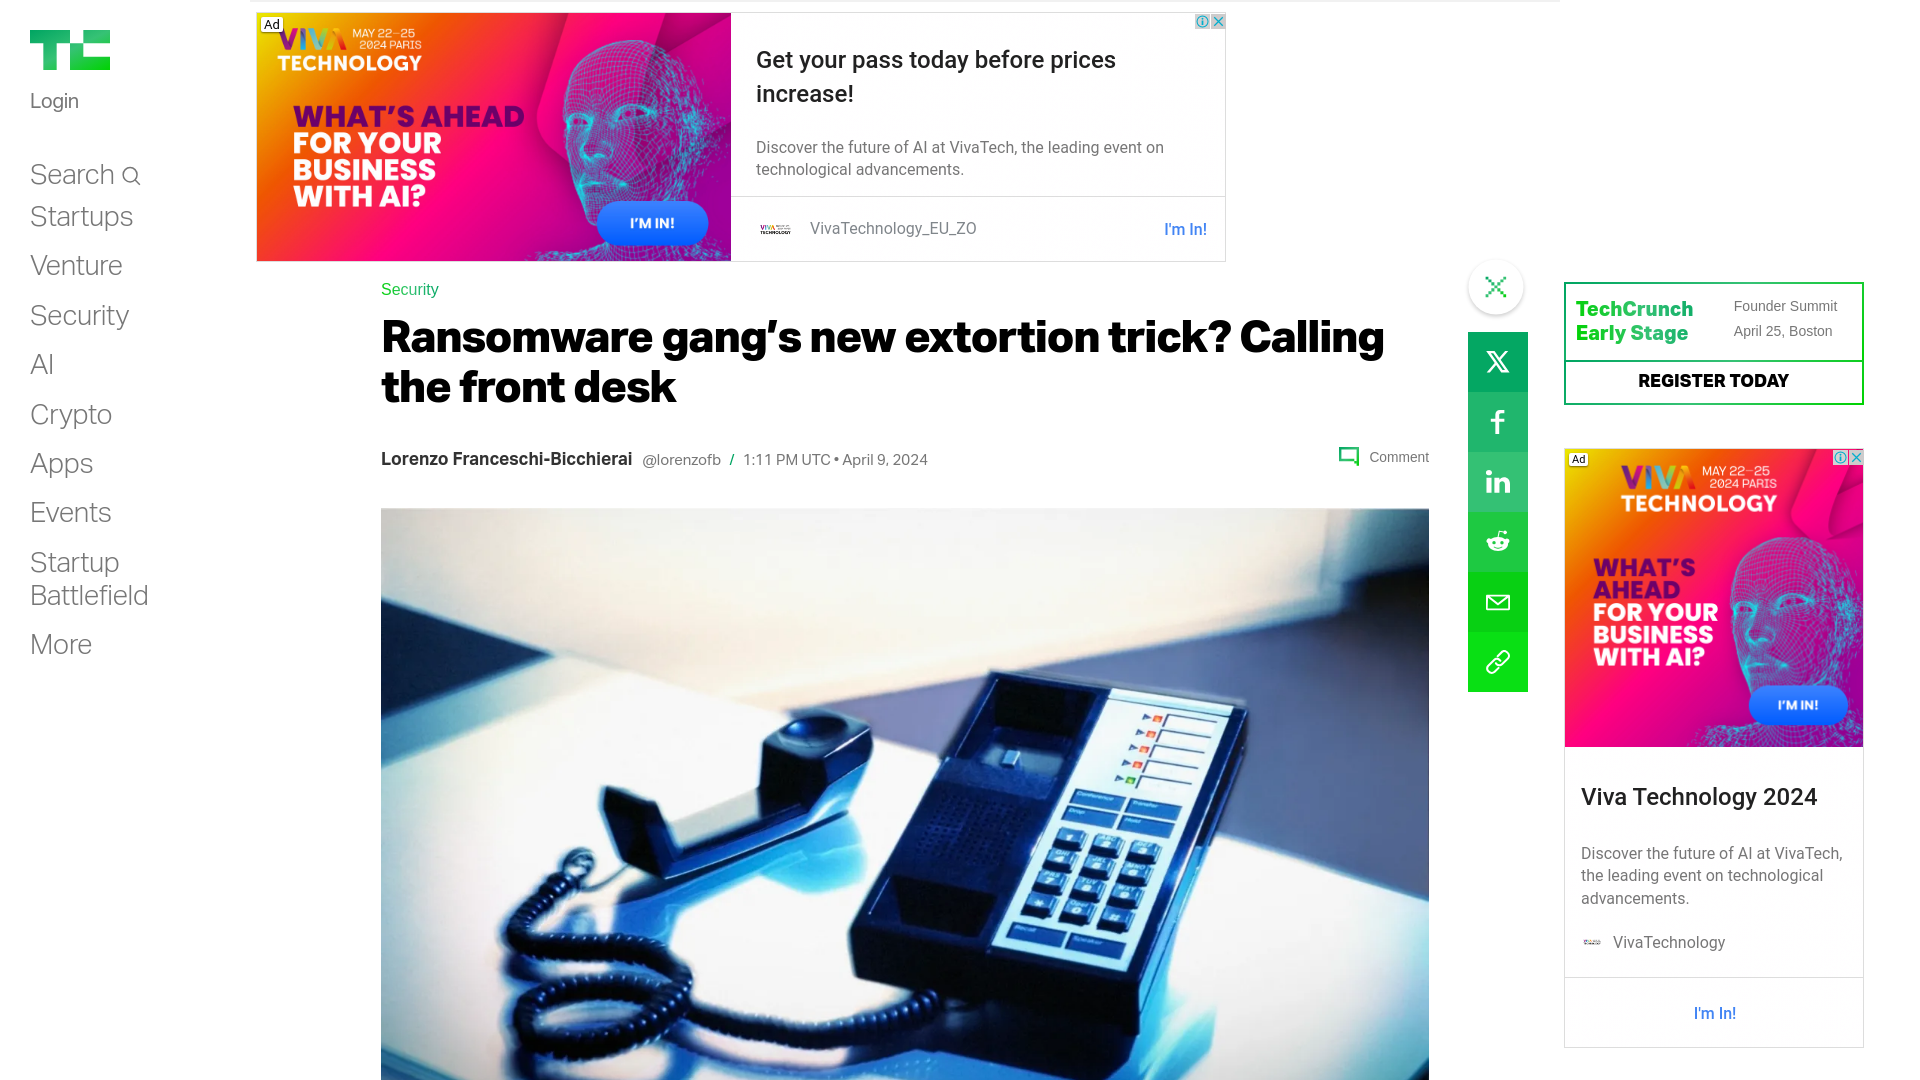1920x1080 pixels.
Task: Expand the comment section link
Action: coord(1382,456)
